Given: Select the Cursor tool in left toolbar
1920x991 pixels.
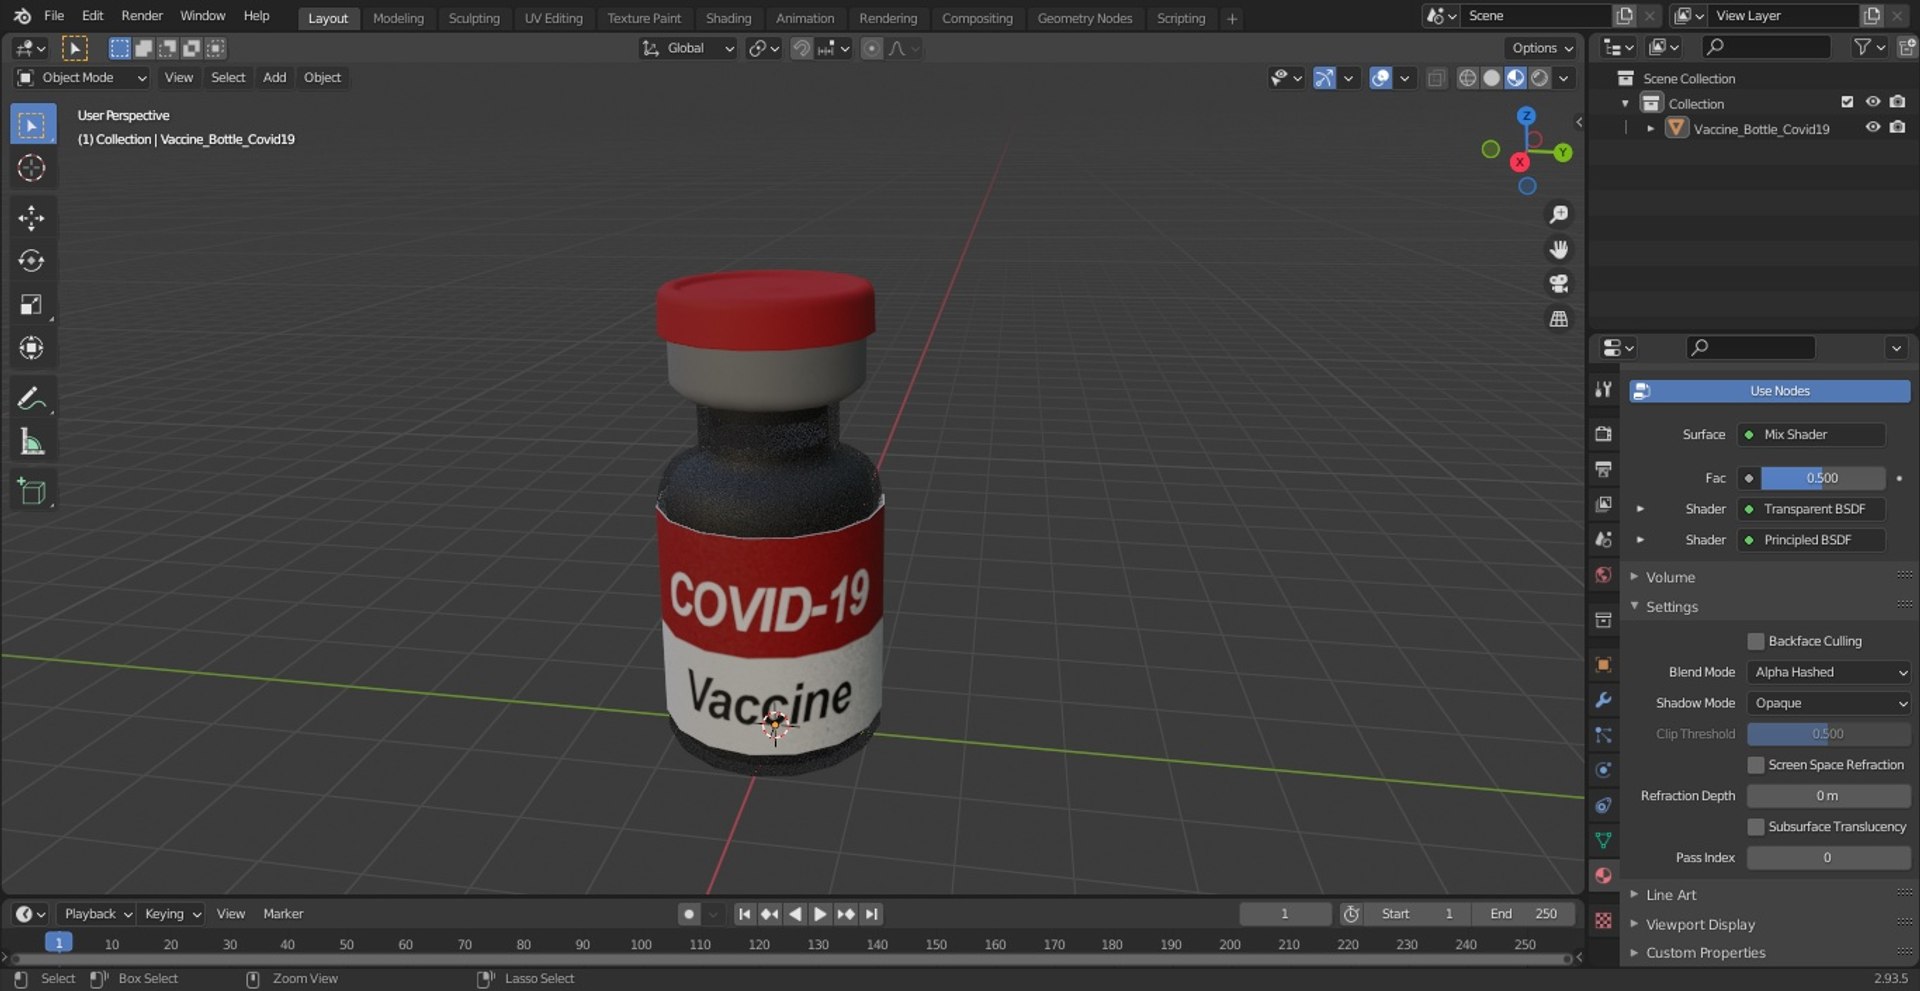Looking at the screenshot, I should [x=32, y=168].
